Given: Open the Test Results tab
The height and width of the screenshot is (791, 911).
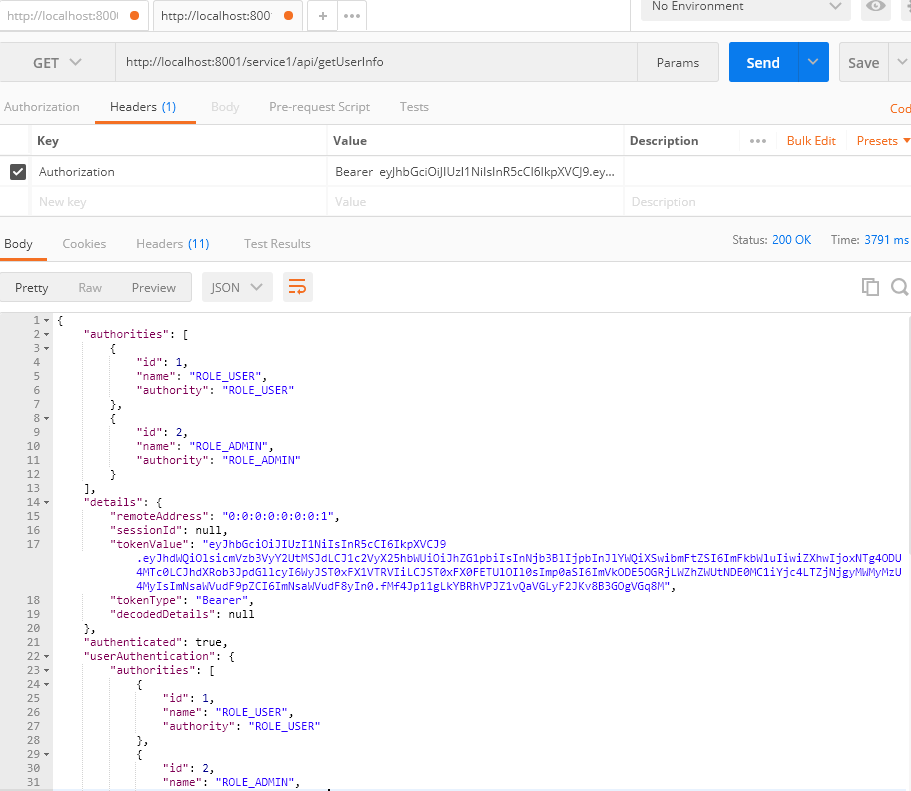Looking at the screenshot, I should [277, 244].
